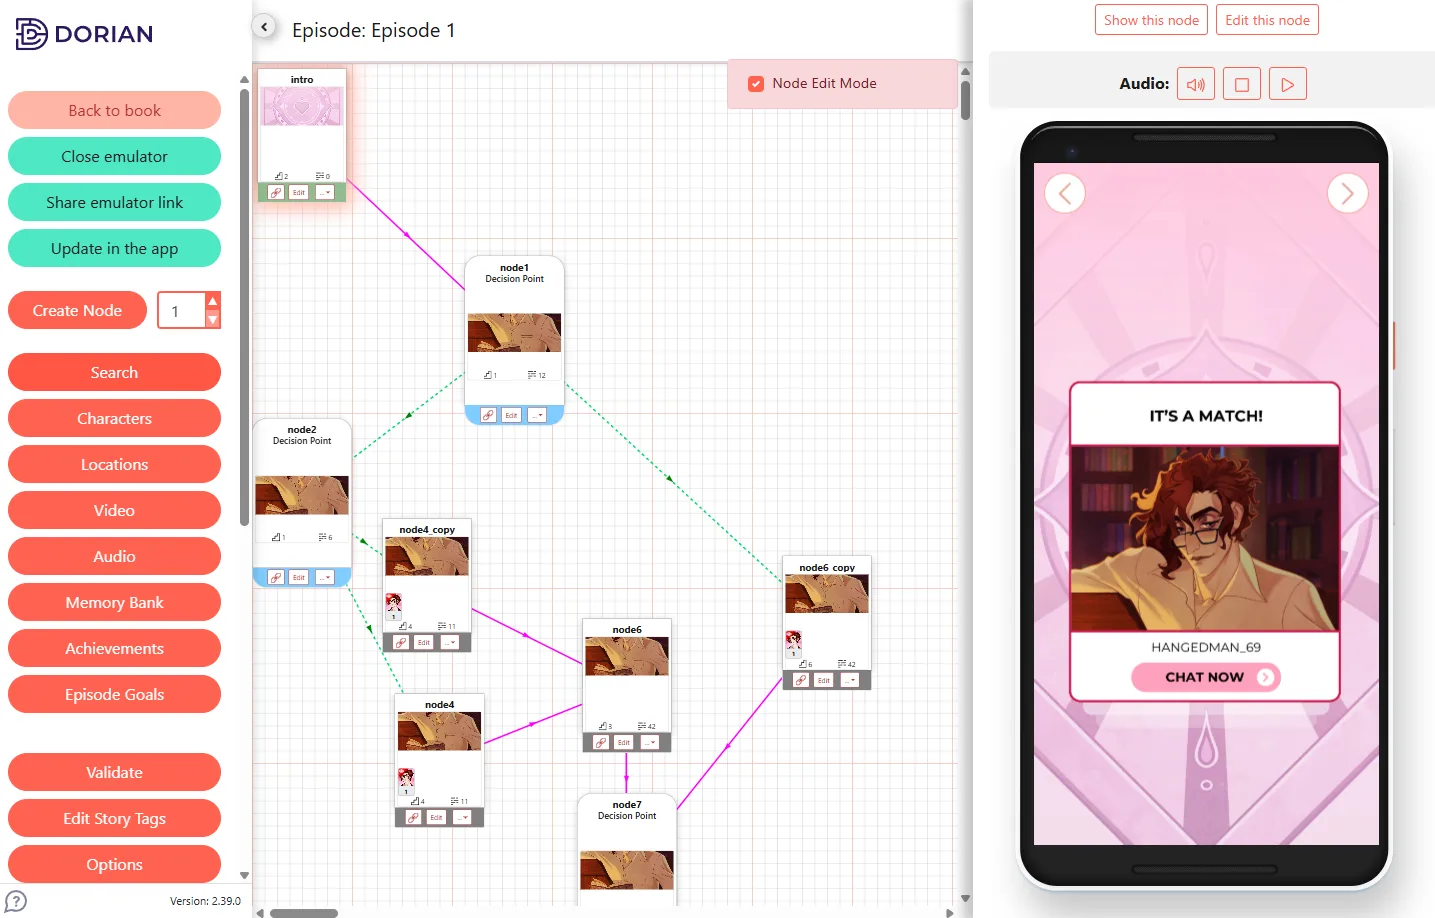Click the intro node heart thumbnail

coord(302,106)
